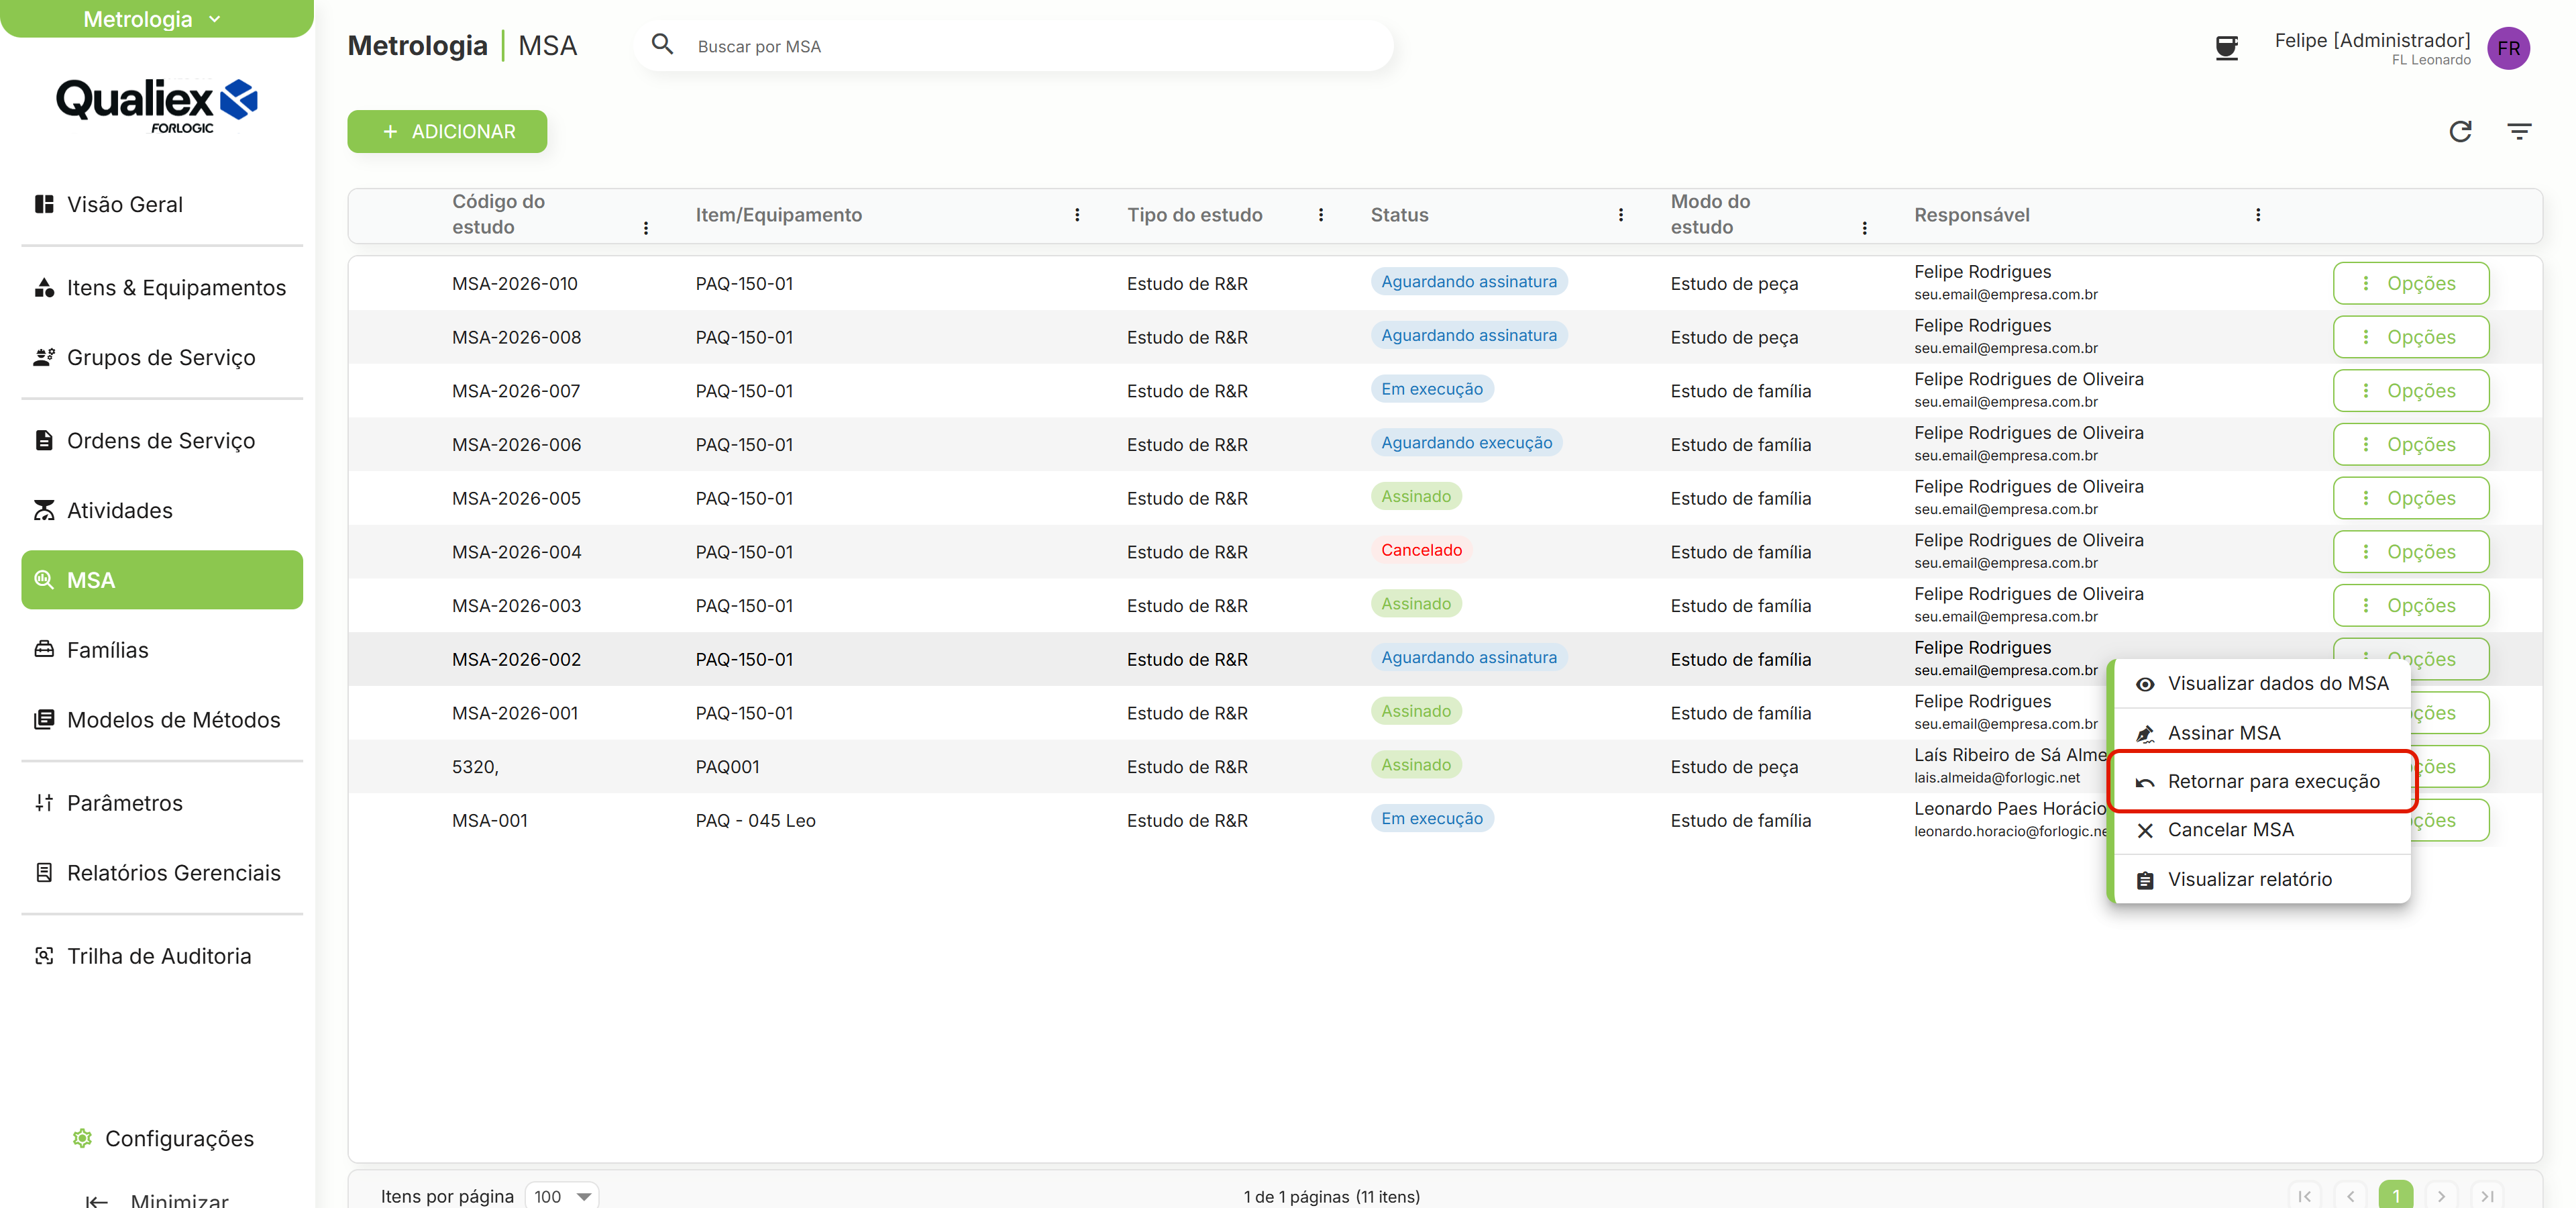Click the Relatórios Gerenciais icon
2576x1208 pixels.
tap(44, 873)
